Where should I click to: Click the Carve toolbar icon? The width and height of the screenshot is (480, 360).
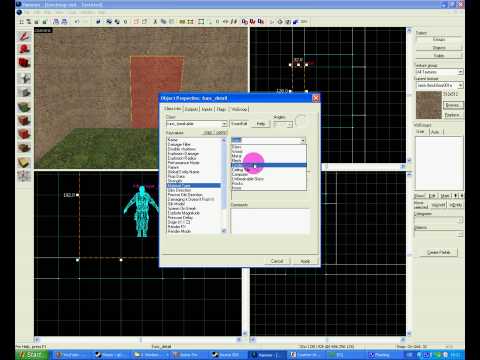98,22
